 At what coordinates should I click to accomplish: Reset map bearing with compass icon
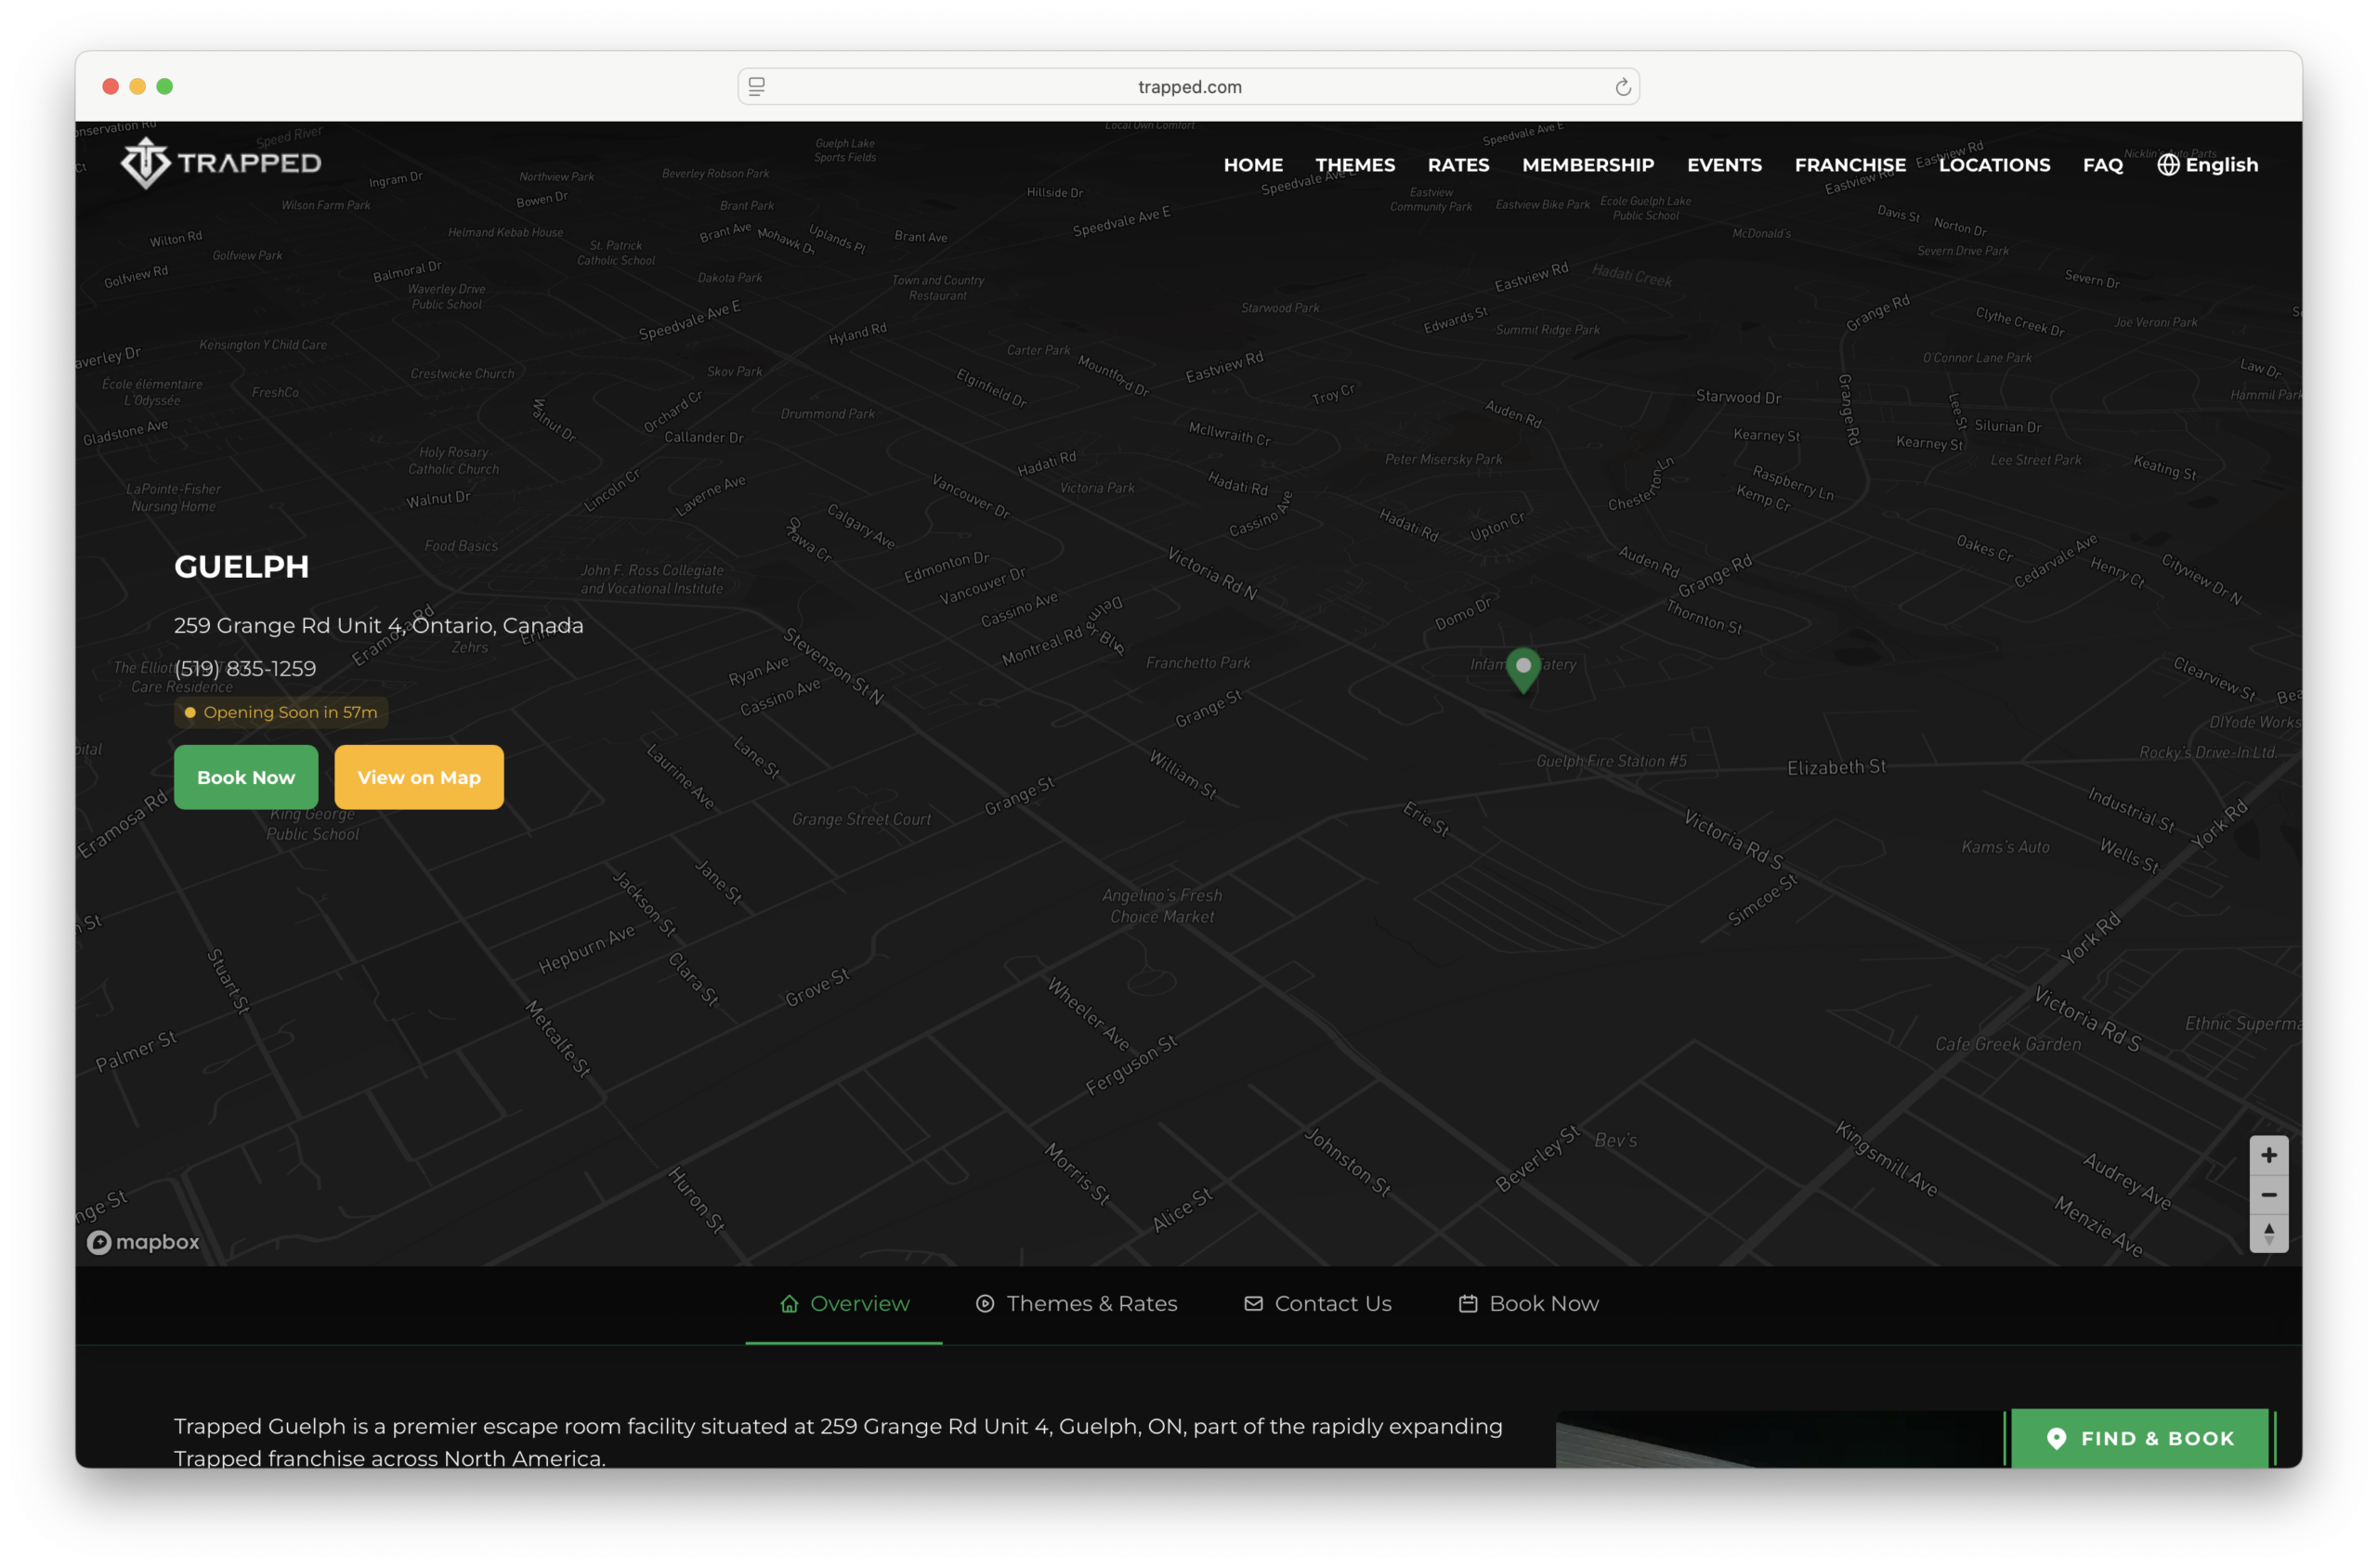click(2268, 1234)
